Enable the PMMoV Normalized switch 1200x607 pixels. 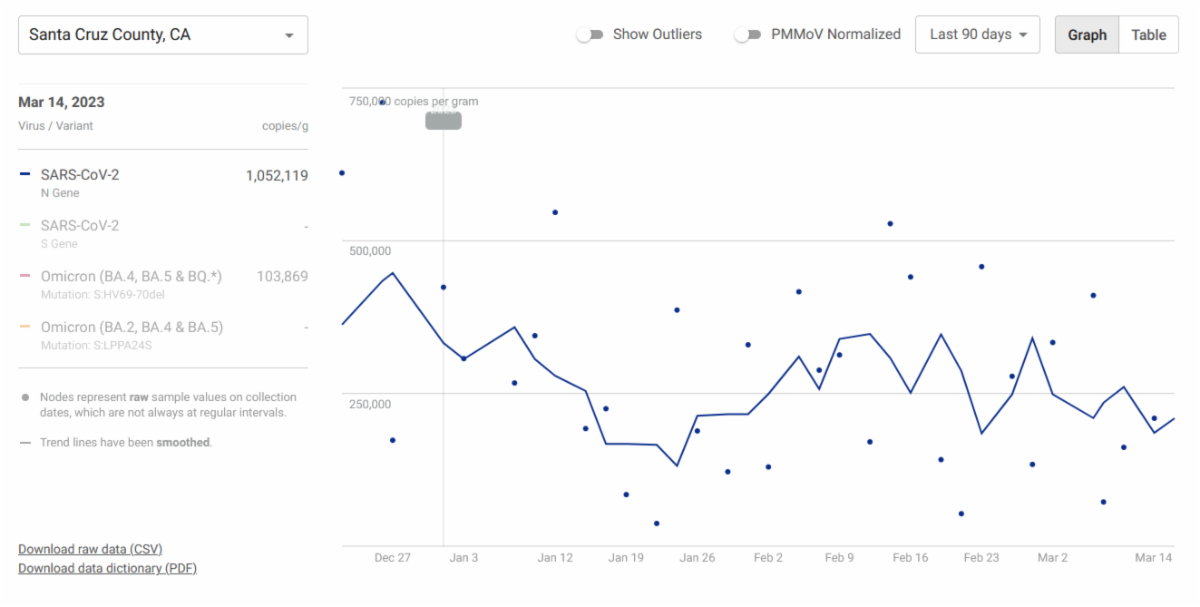(x=747, y=35)
